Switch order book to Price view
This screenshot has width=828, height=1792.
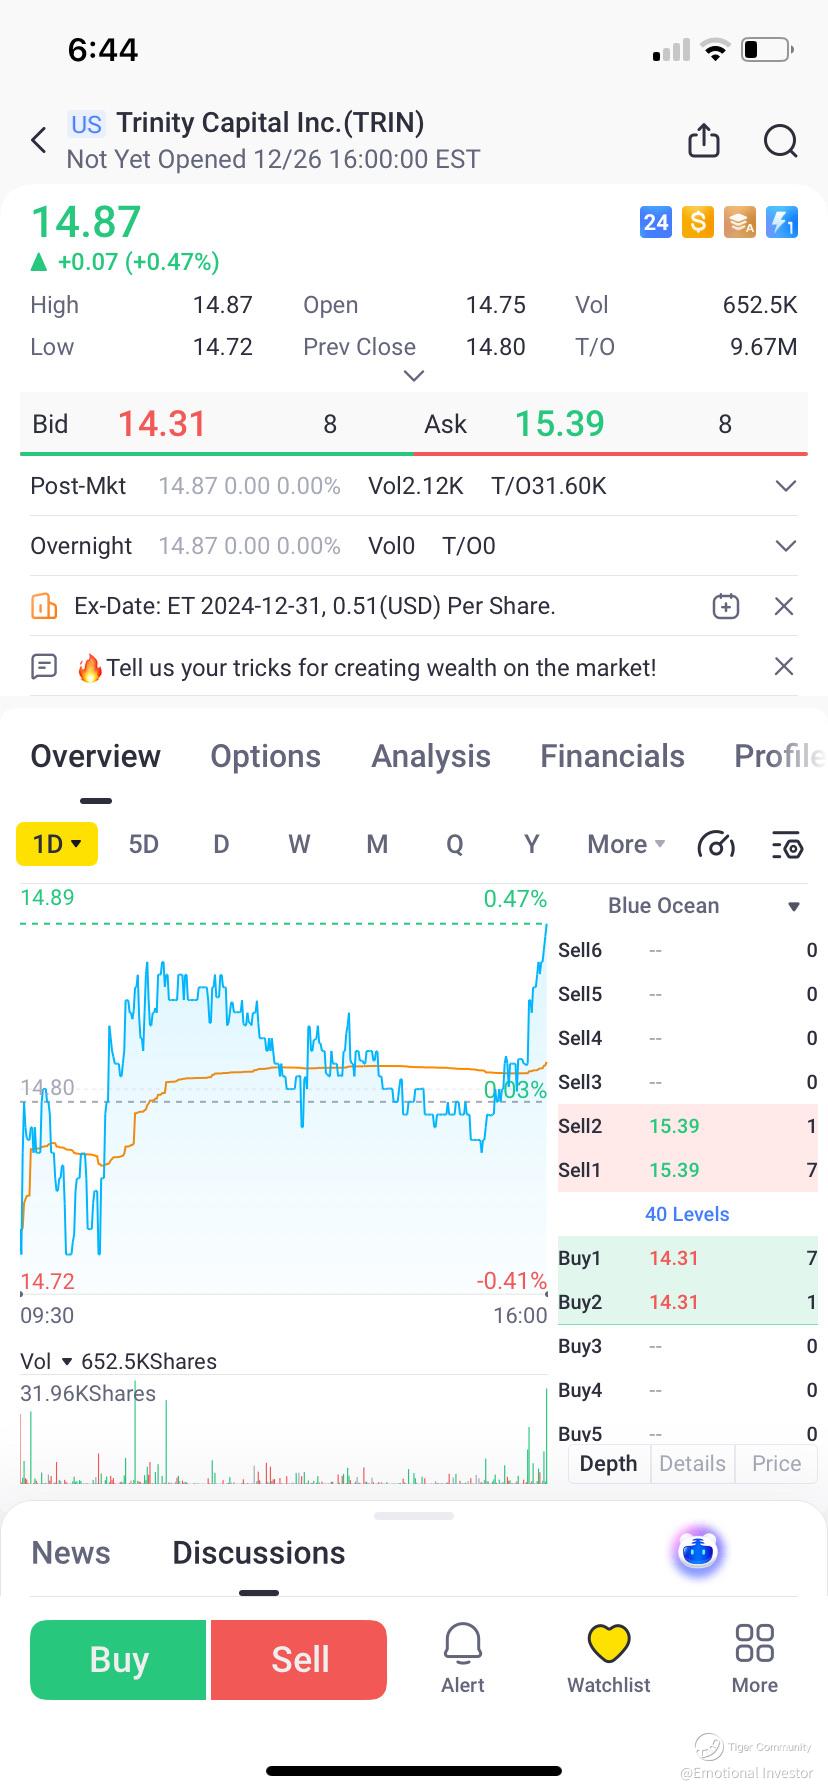point(776,1463)
